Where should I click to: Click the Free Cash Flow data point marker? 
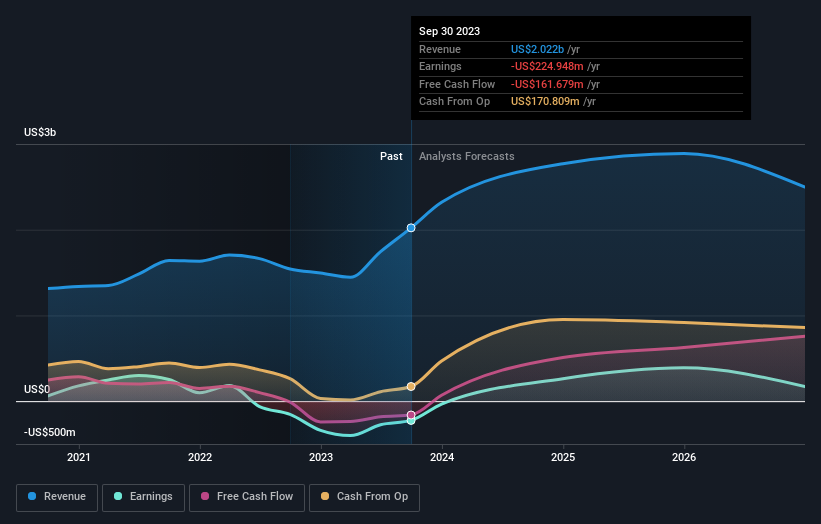coord(411,415)
